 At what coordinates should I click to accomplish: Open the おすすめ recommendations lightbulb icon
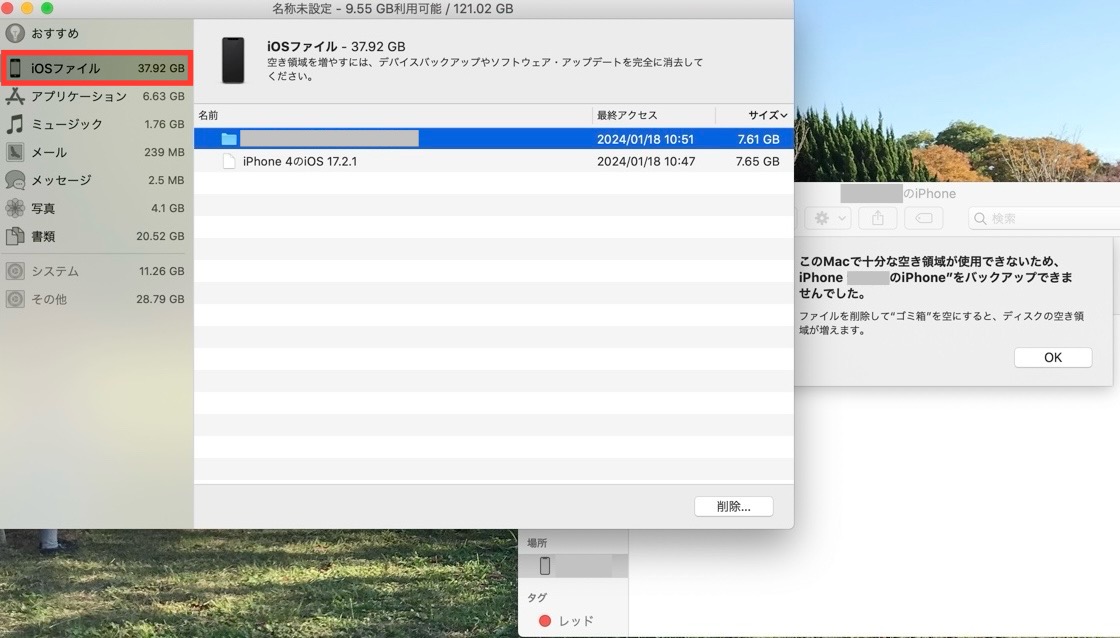tap(14, 32)
